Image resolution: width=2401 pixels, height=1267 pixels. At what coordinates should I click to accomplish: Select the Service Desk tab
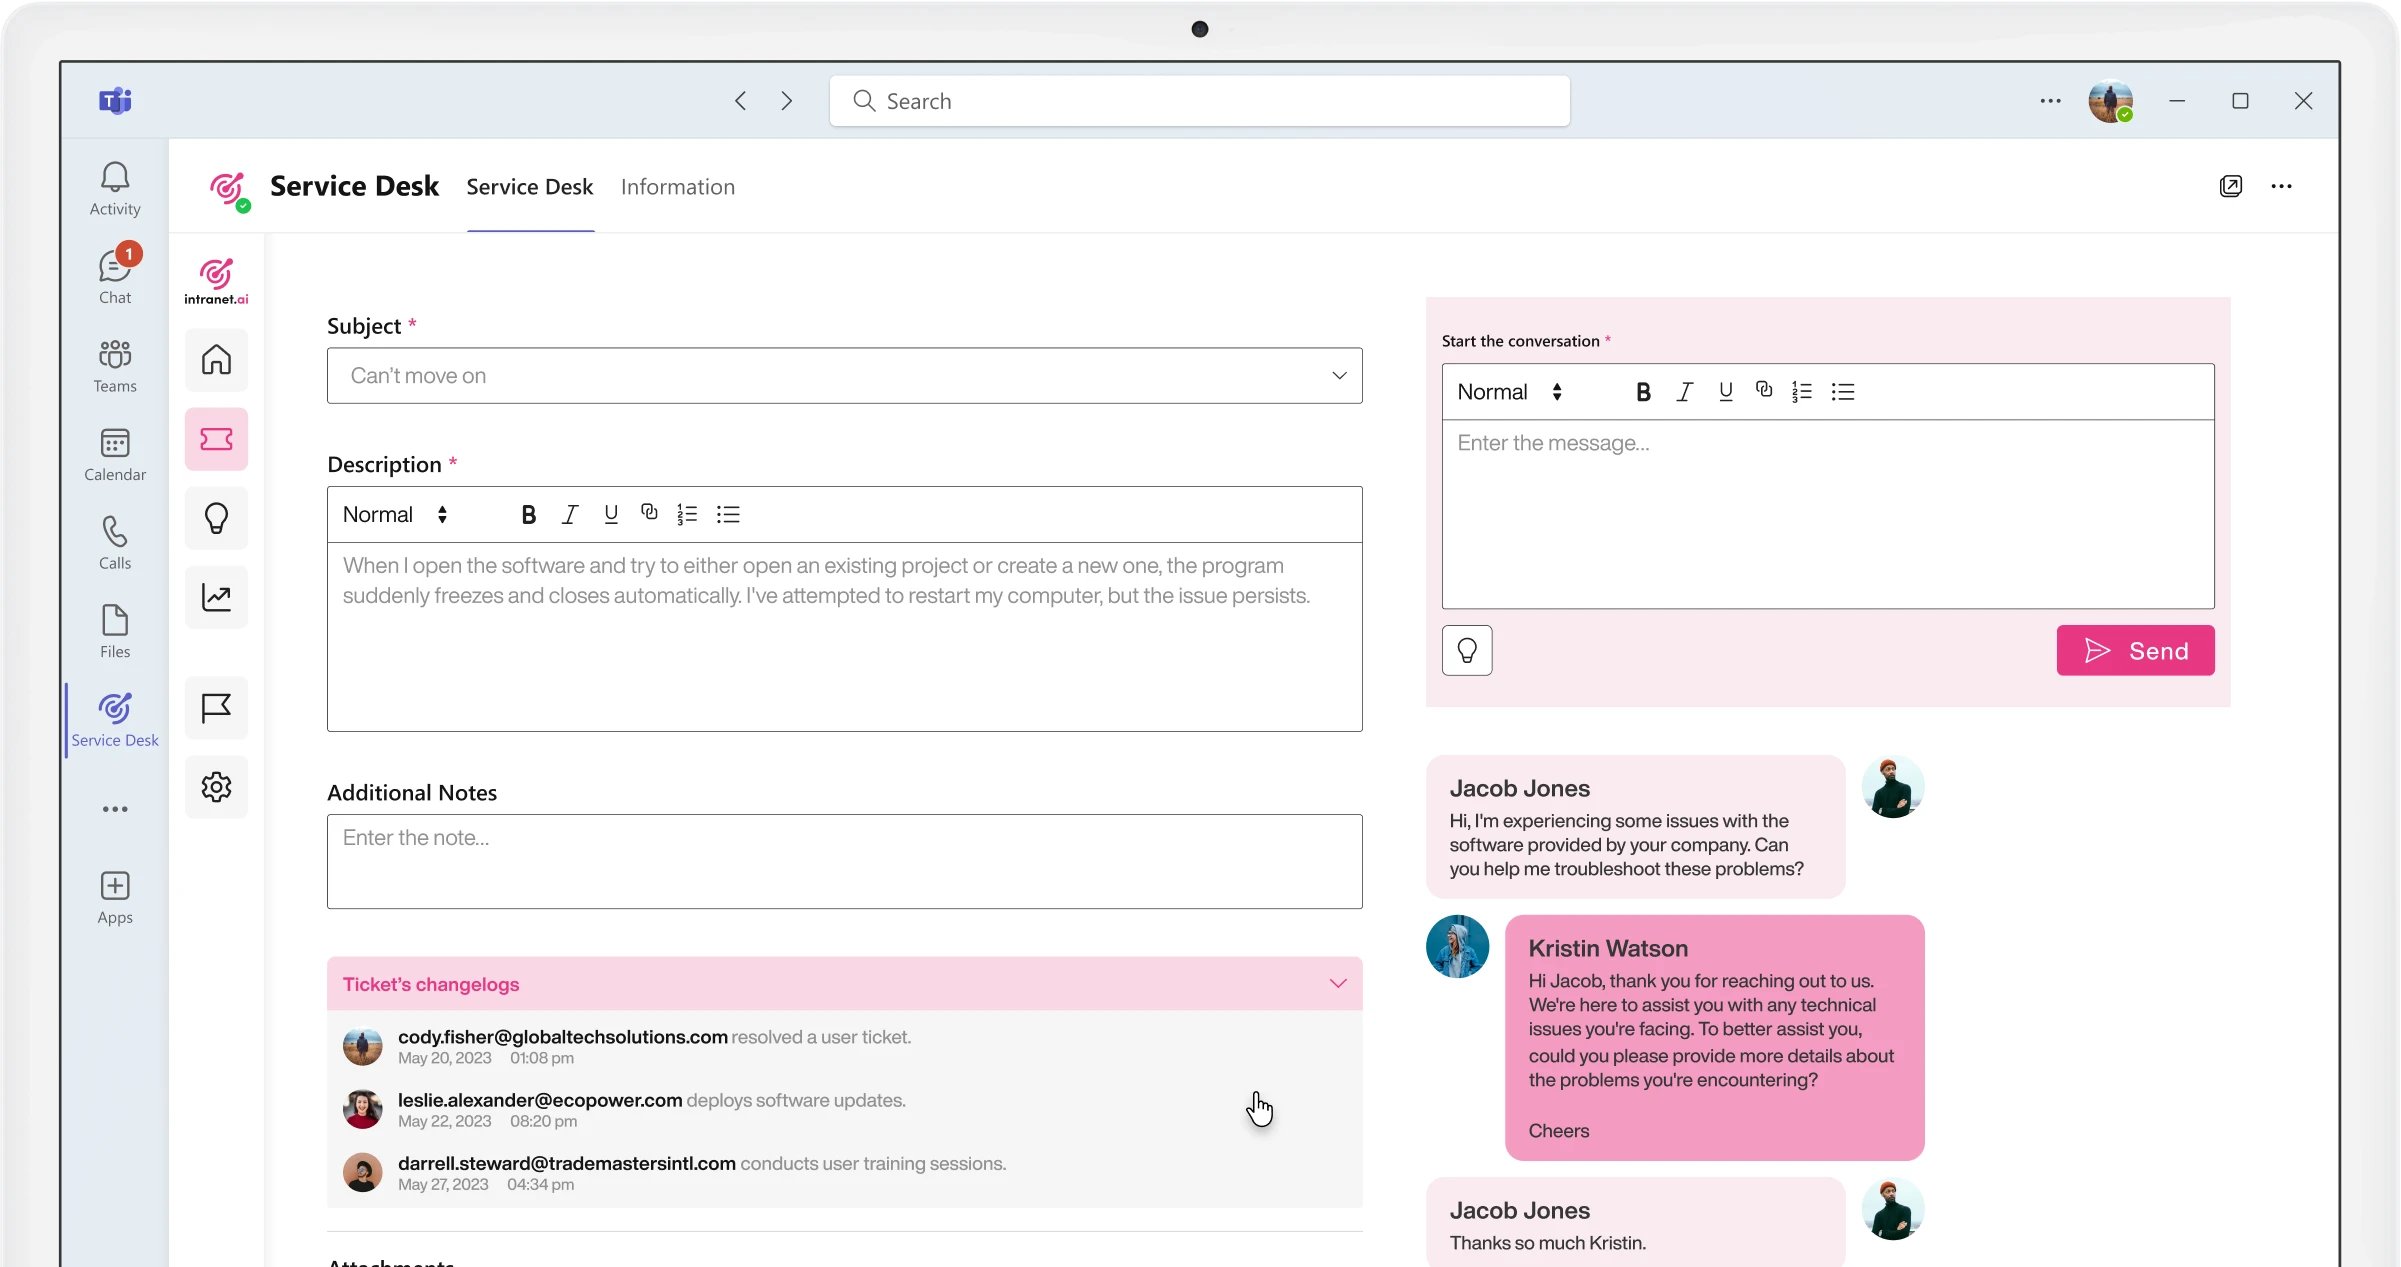pos(530,187)
